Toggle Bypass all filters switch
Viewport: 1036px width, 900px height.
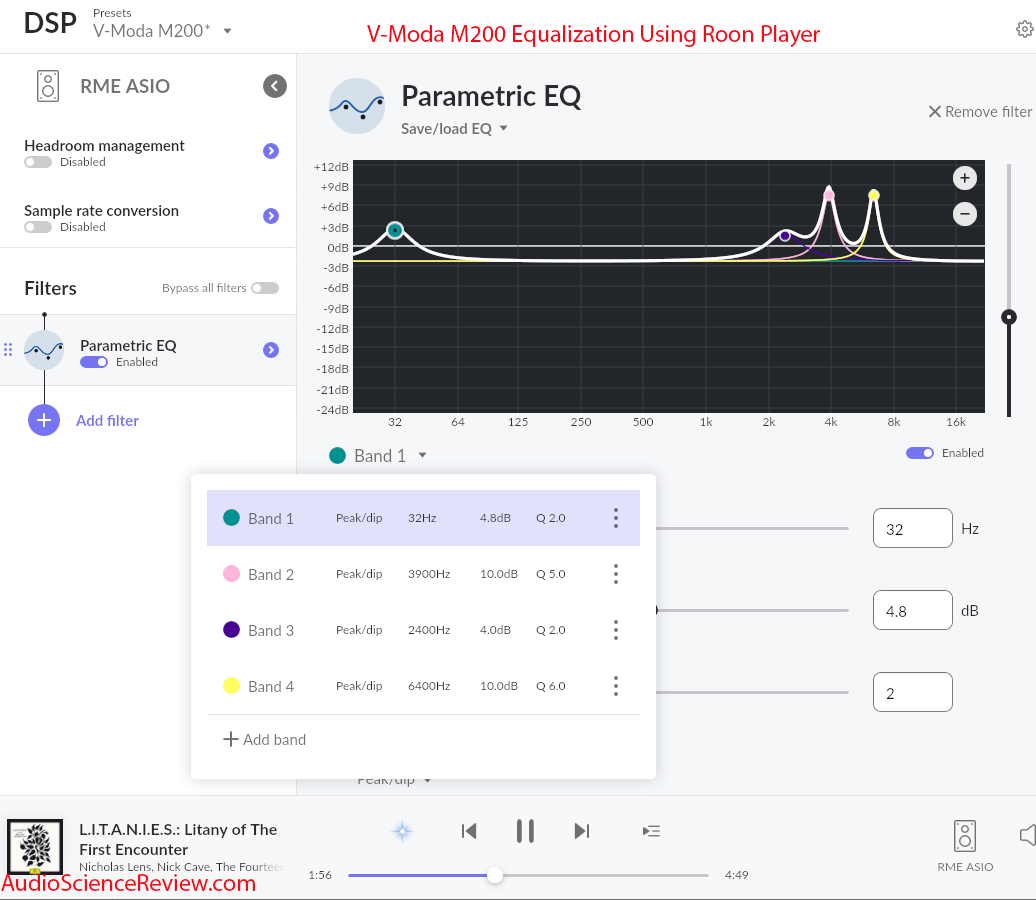tap(265, 287)
